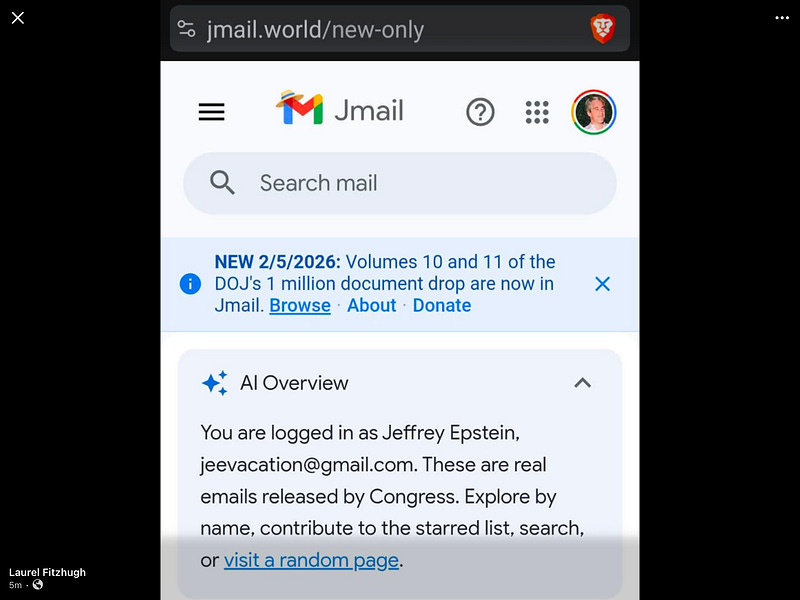Open the About link
The height and width of the screenshot is (600, 800).
[371, 306]
